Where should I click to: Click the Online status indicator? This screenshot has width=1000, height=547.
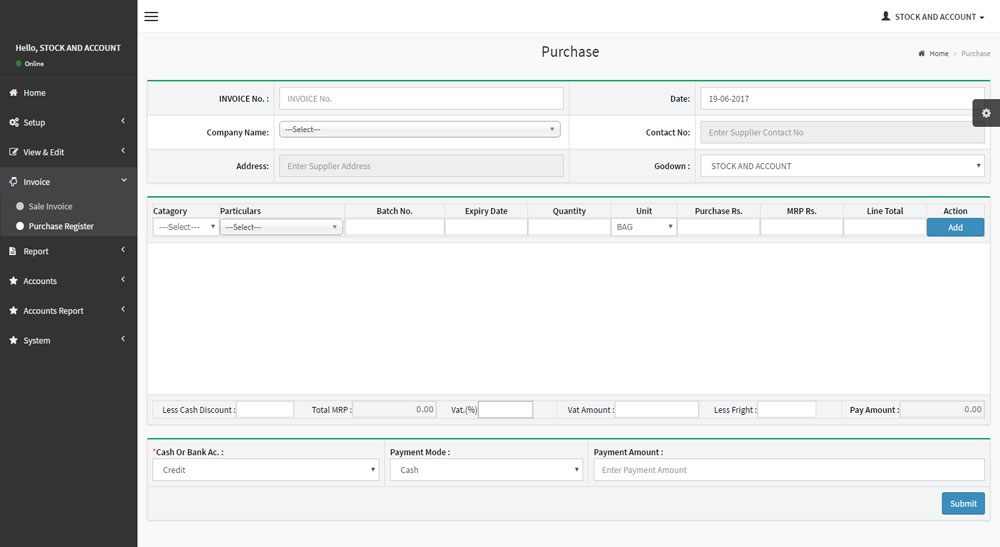(x=30, y=64)
